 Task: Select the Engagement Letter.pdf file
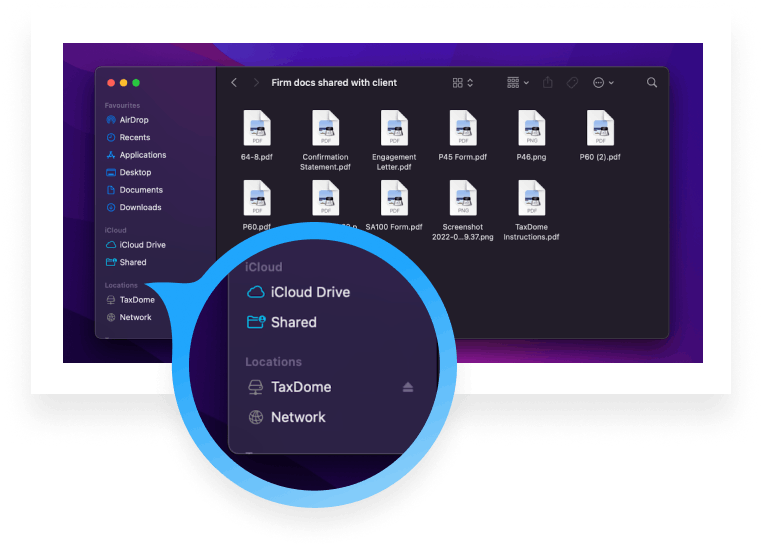(394, 129)
